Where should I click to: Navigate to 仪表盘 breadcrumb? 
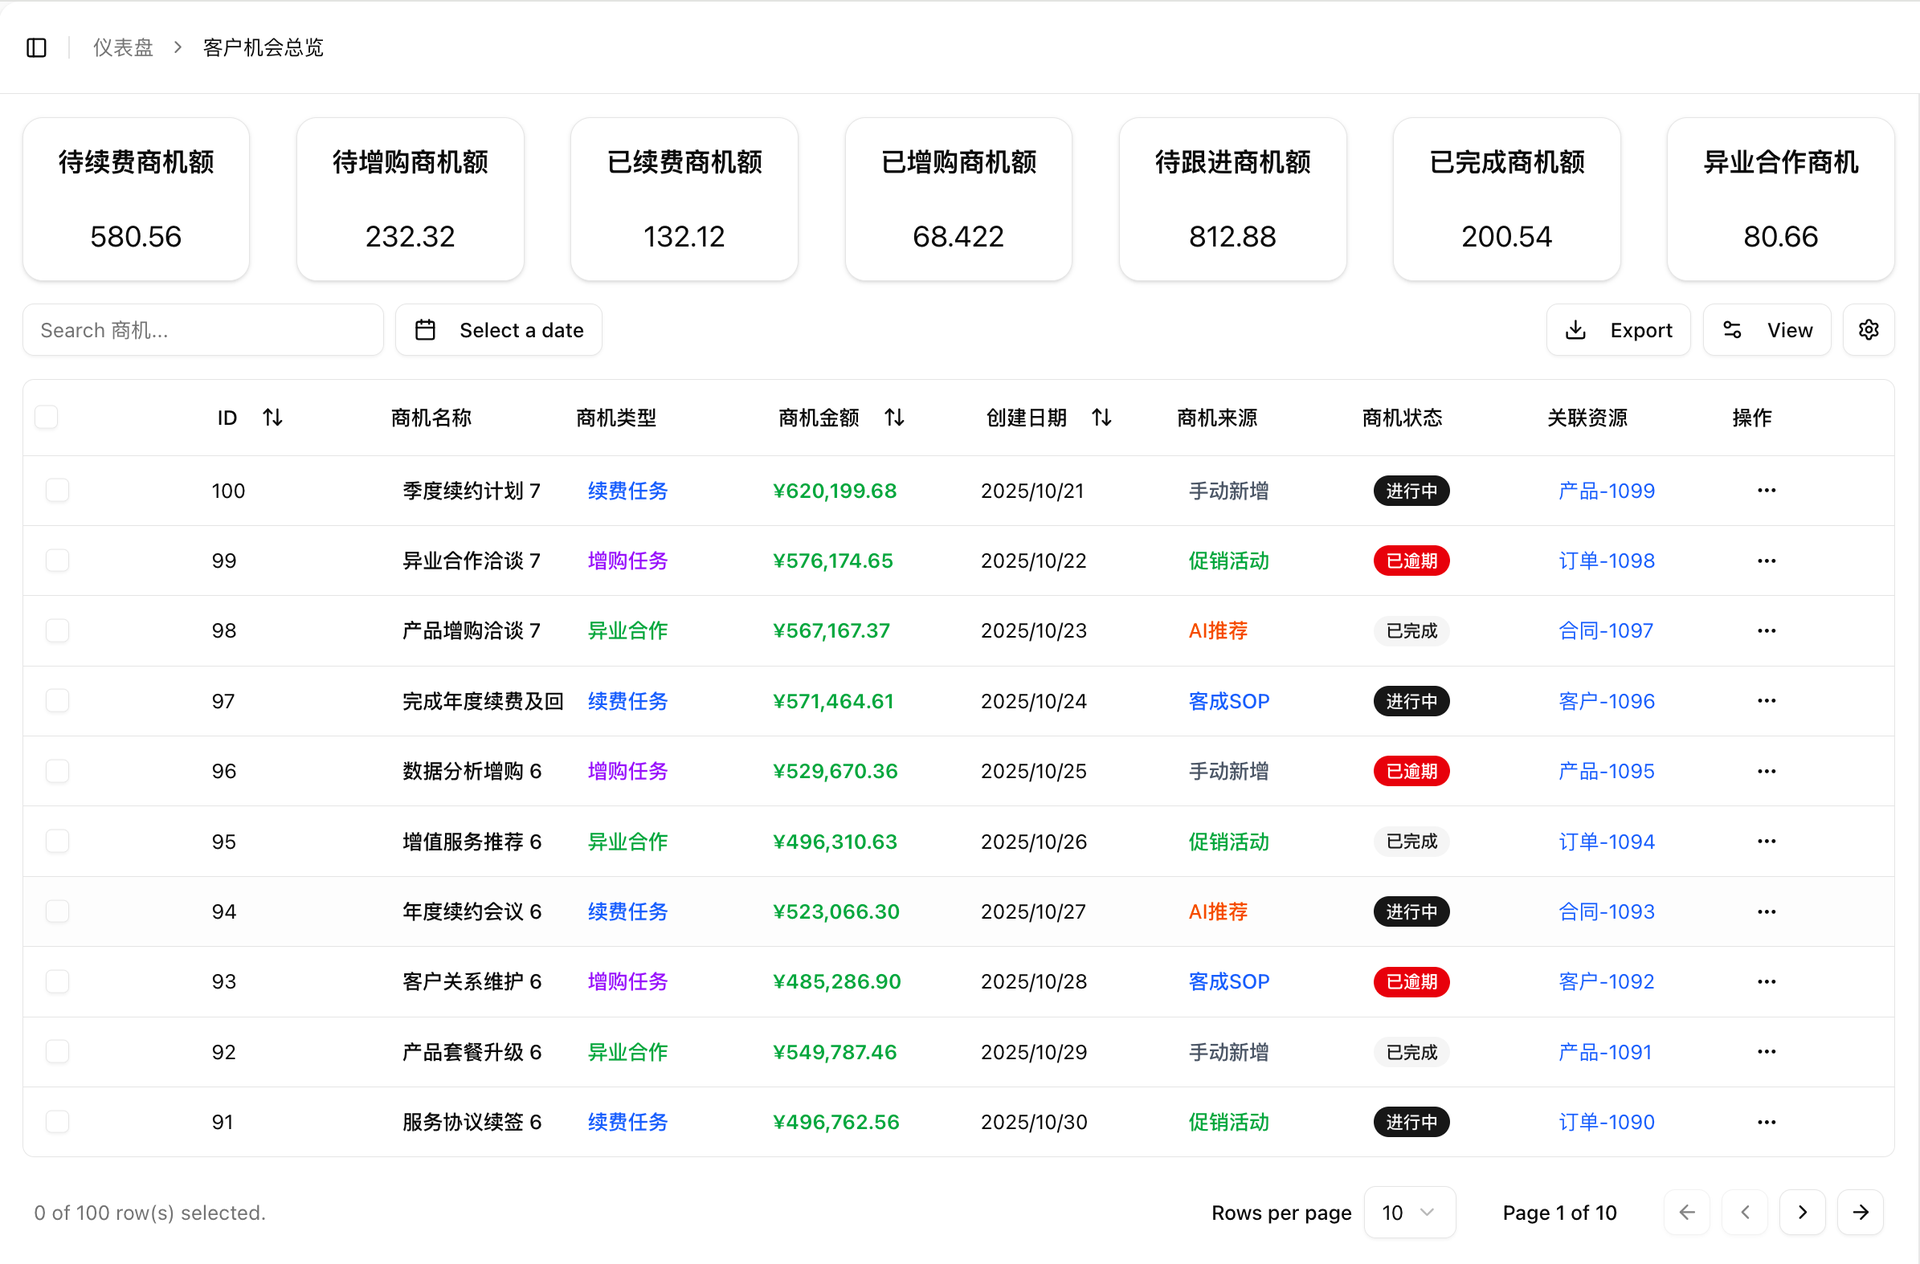coord(123,48)
